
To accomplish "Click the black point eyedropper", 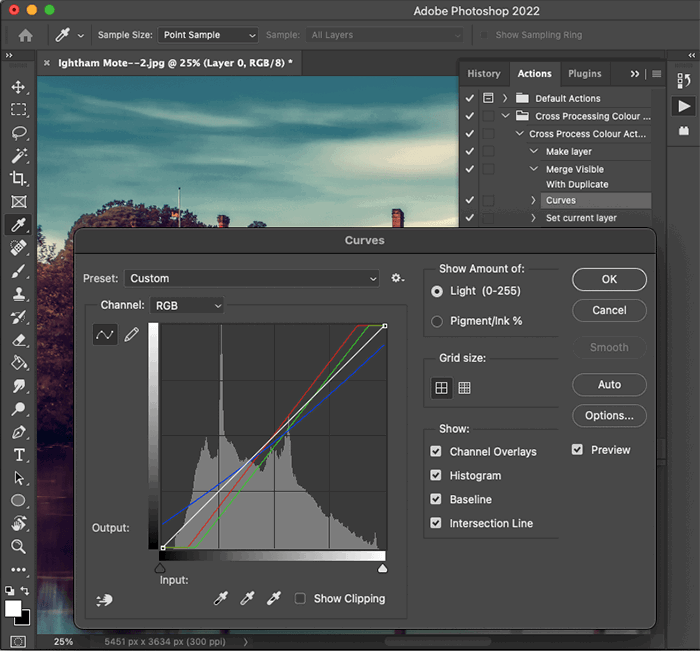I will (x=221, y=598).
